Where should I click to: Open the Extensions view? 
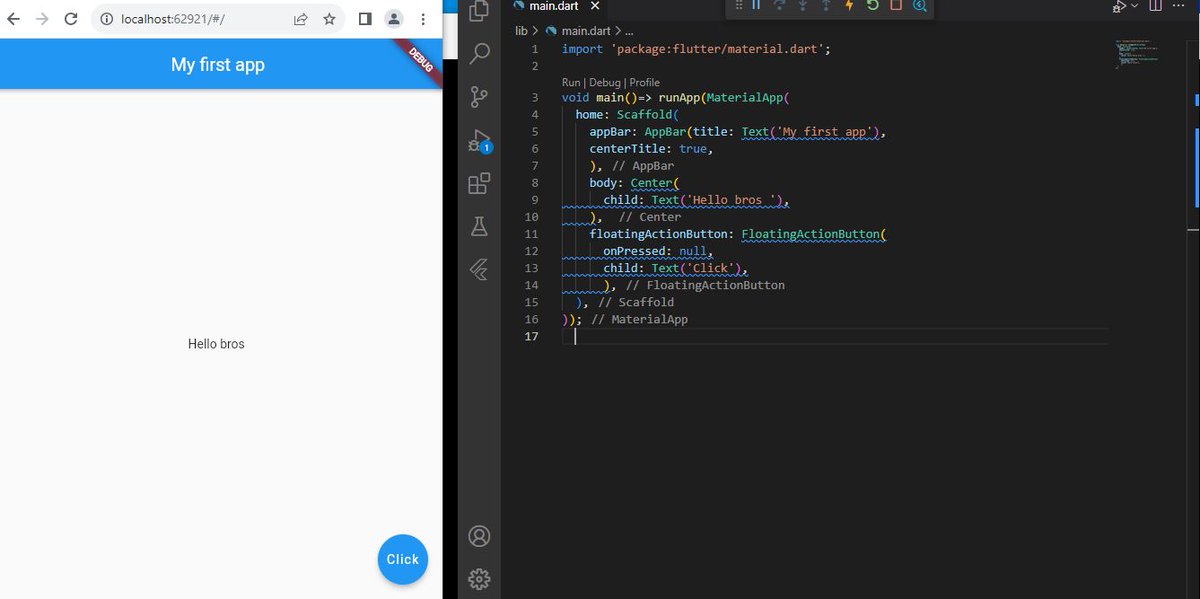coord(479,184)
